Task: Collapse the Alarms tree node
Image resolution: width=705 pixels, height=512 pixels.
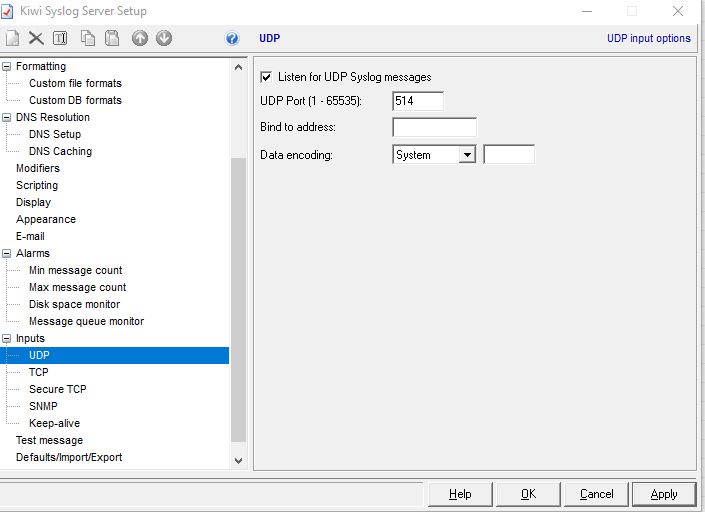Action: pos(7,254)
